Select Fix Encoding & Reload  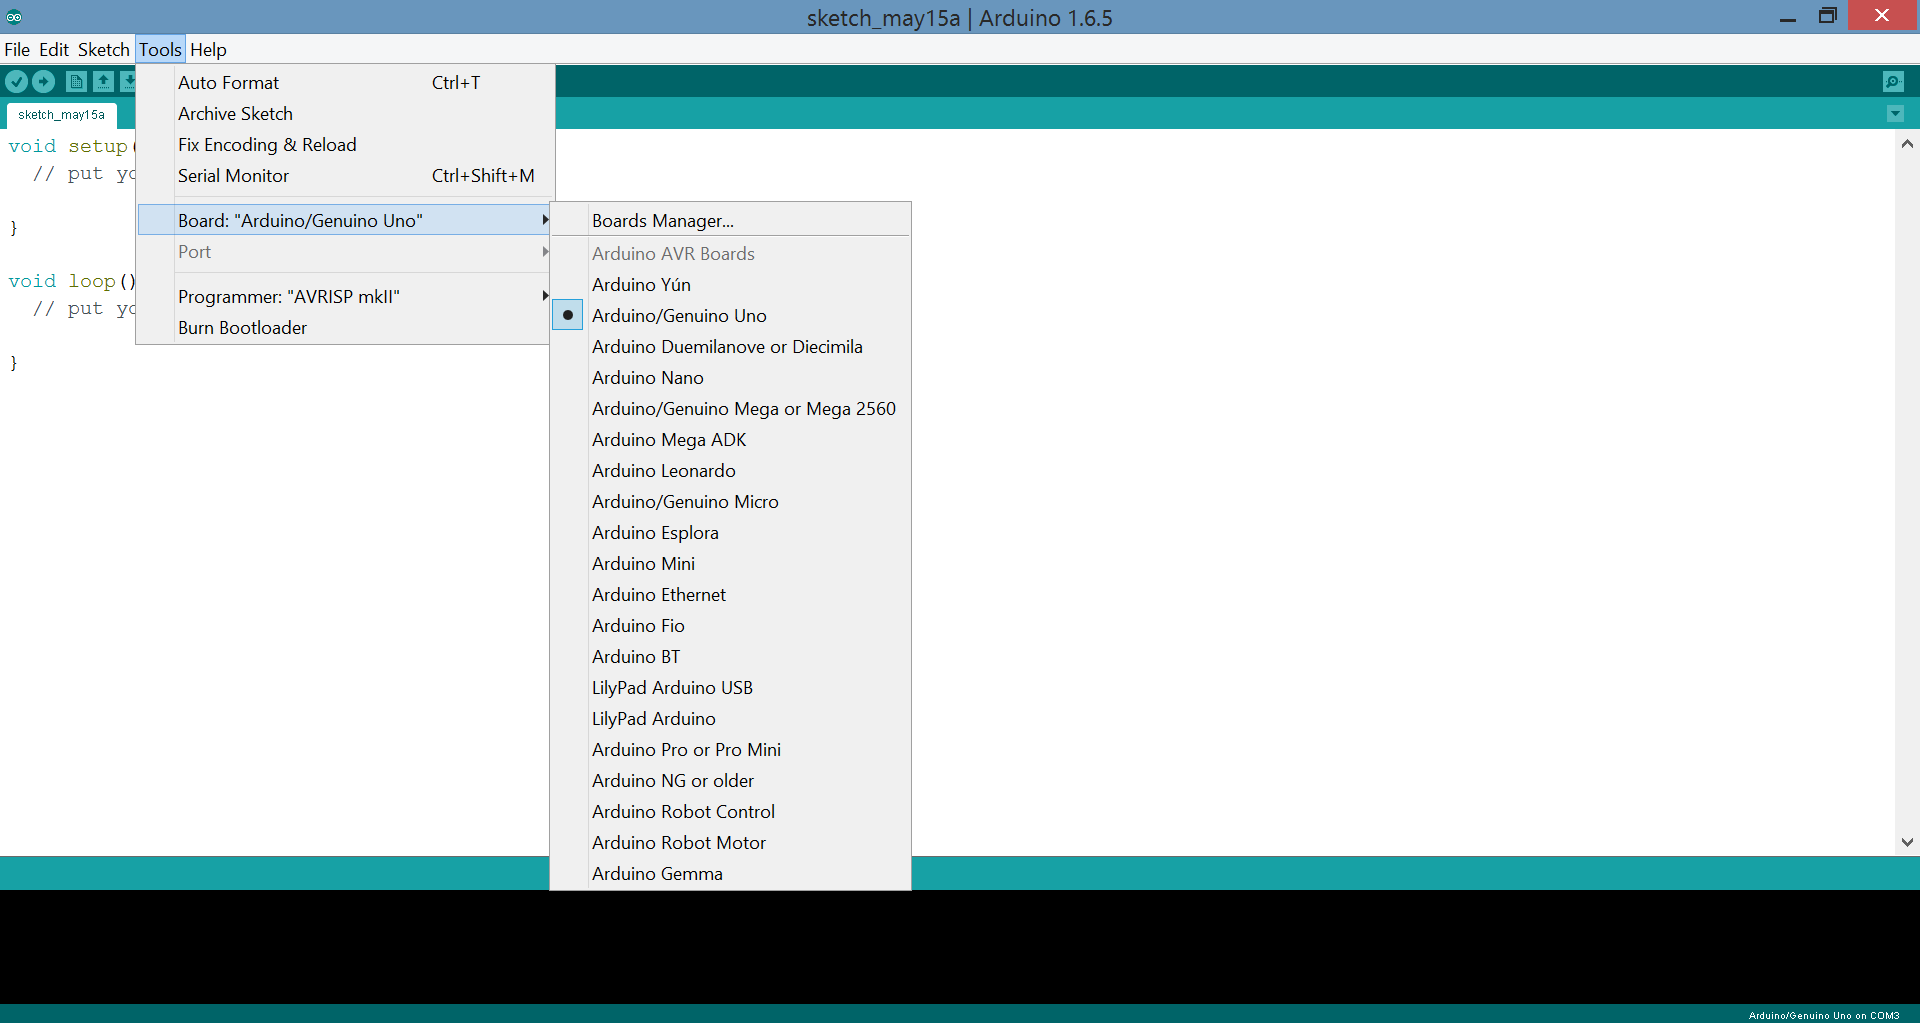(345, 145)
